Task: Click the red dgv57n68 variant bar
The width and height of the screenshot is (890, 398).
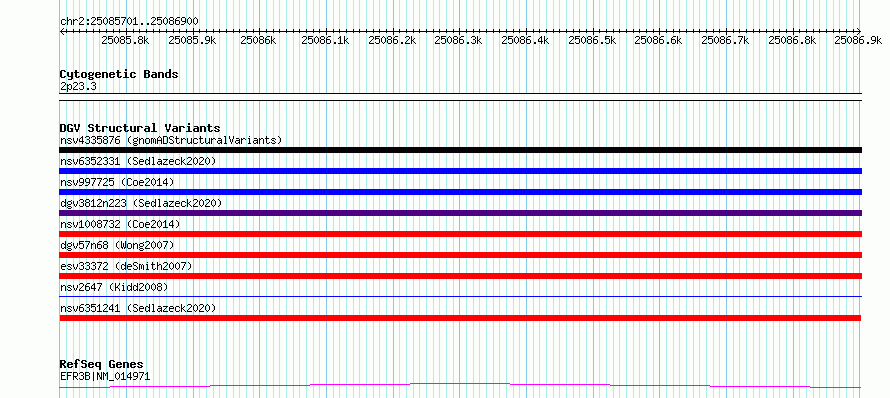Action: 461,255
